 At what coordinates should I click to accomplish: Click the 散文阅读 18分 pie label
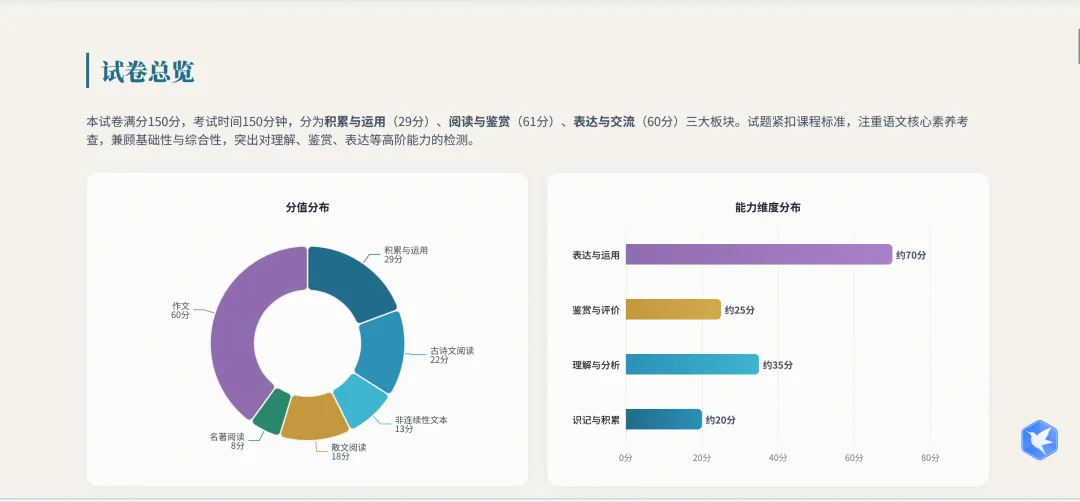point(349,452)
